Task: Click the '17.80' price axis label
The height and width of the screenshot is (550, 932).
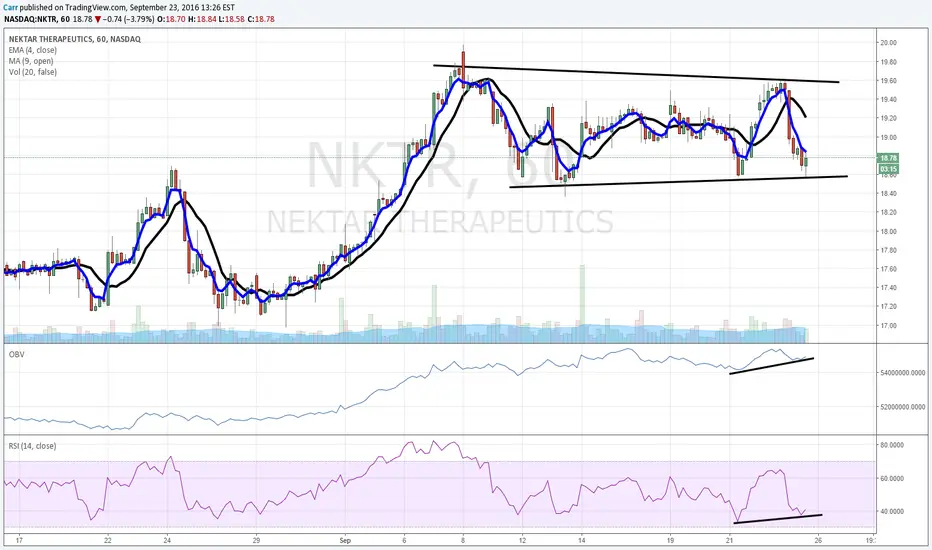Action: point(889,250)
